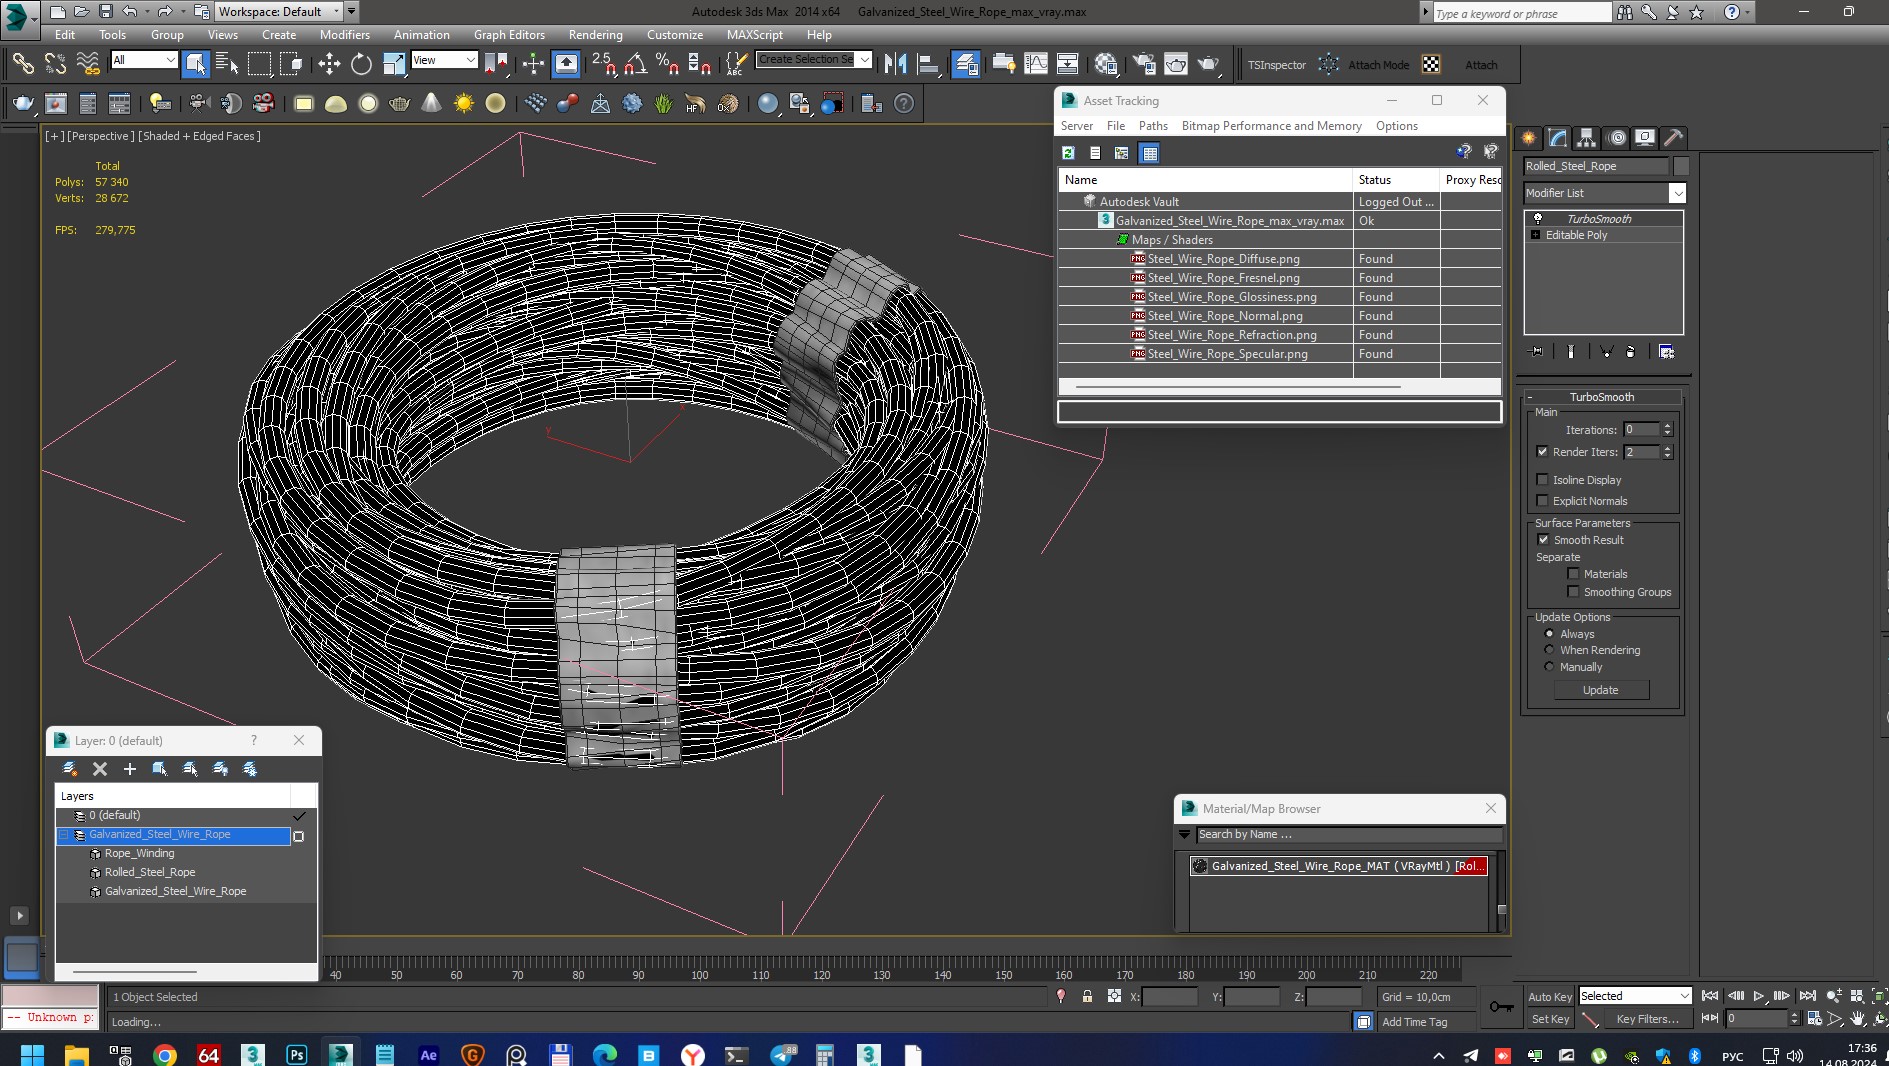This screenshot has height=1066, width=1889.
Task: Select the When Rendering update option
Action: pyautogui.click(x=1549, y=650)
